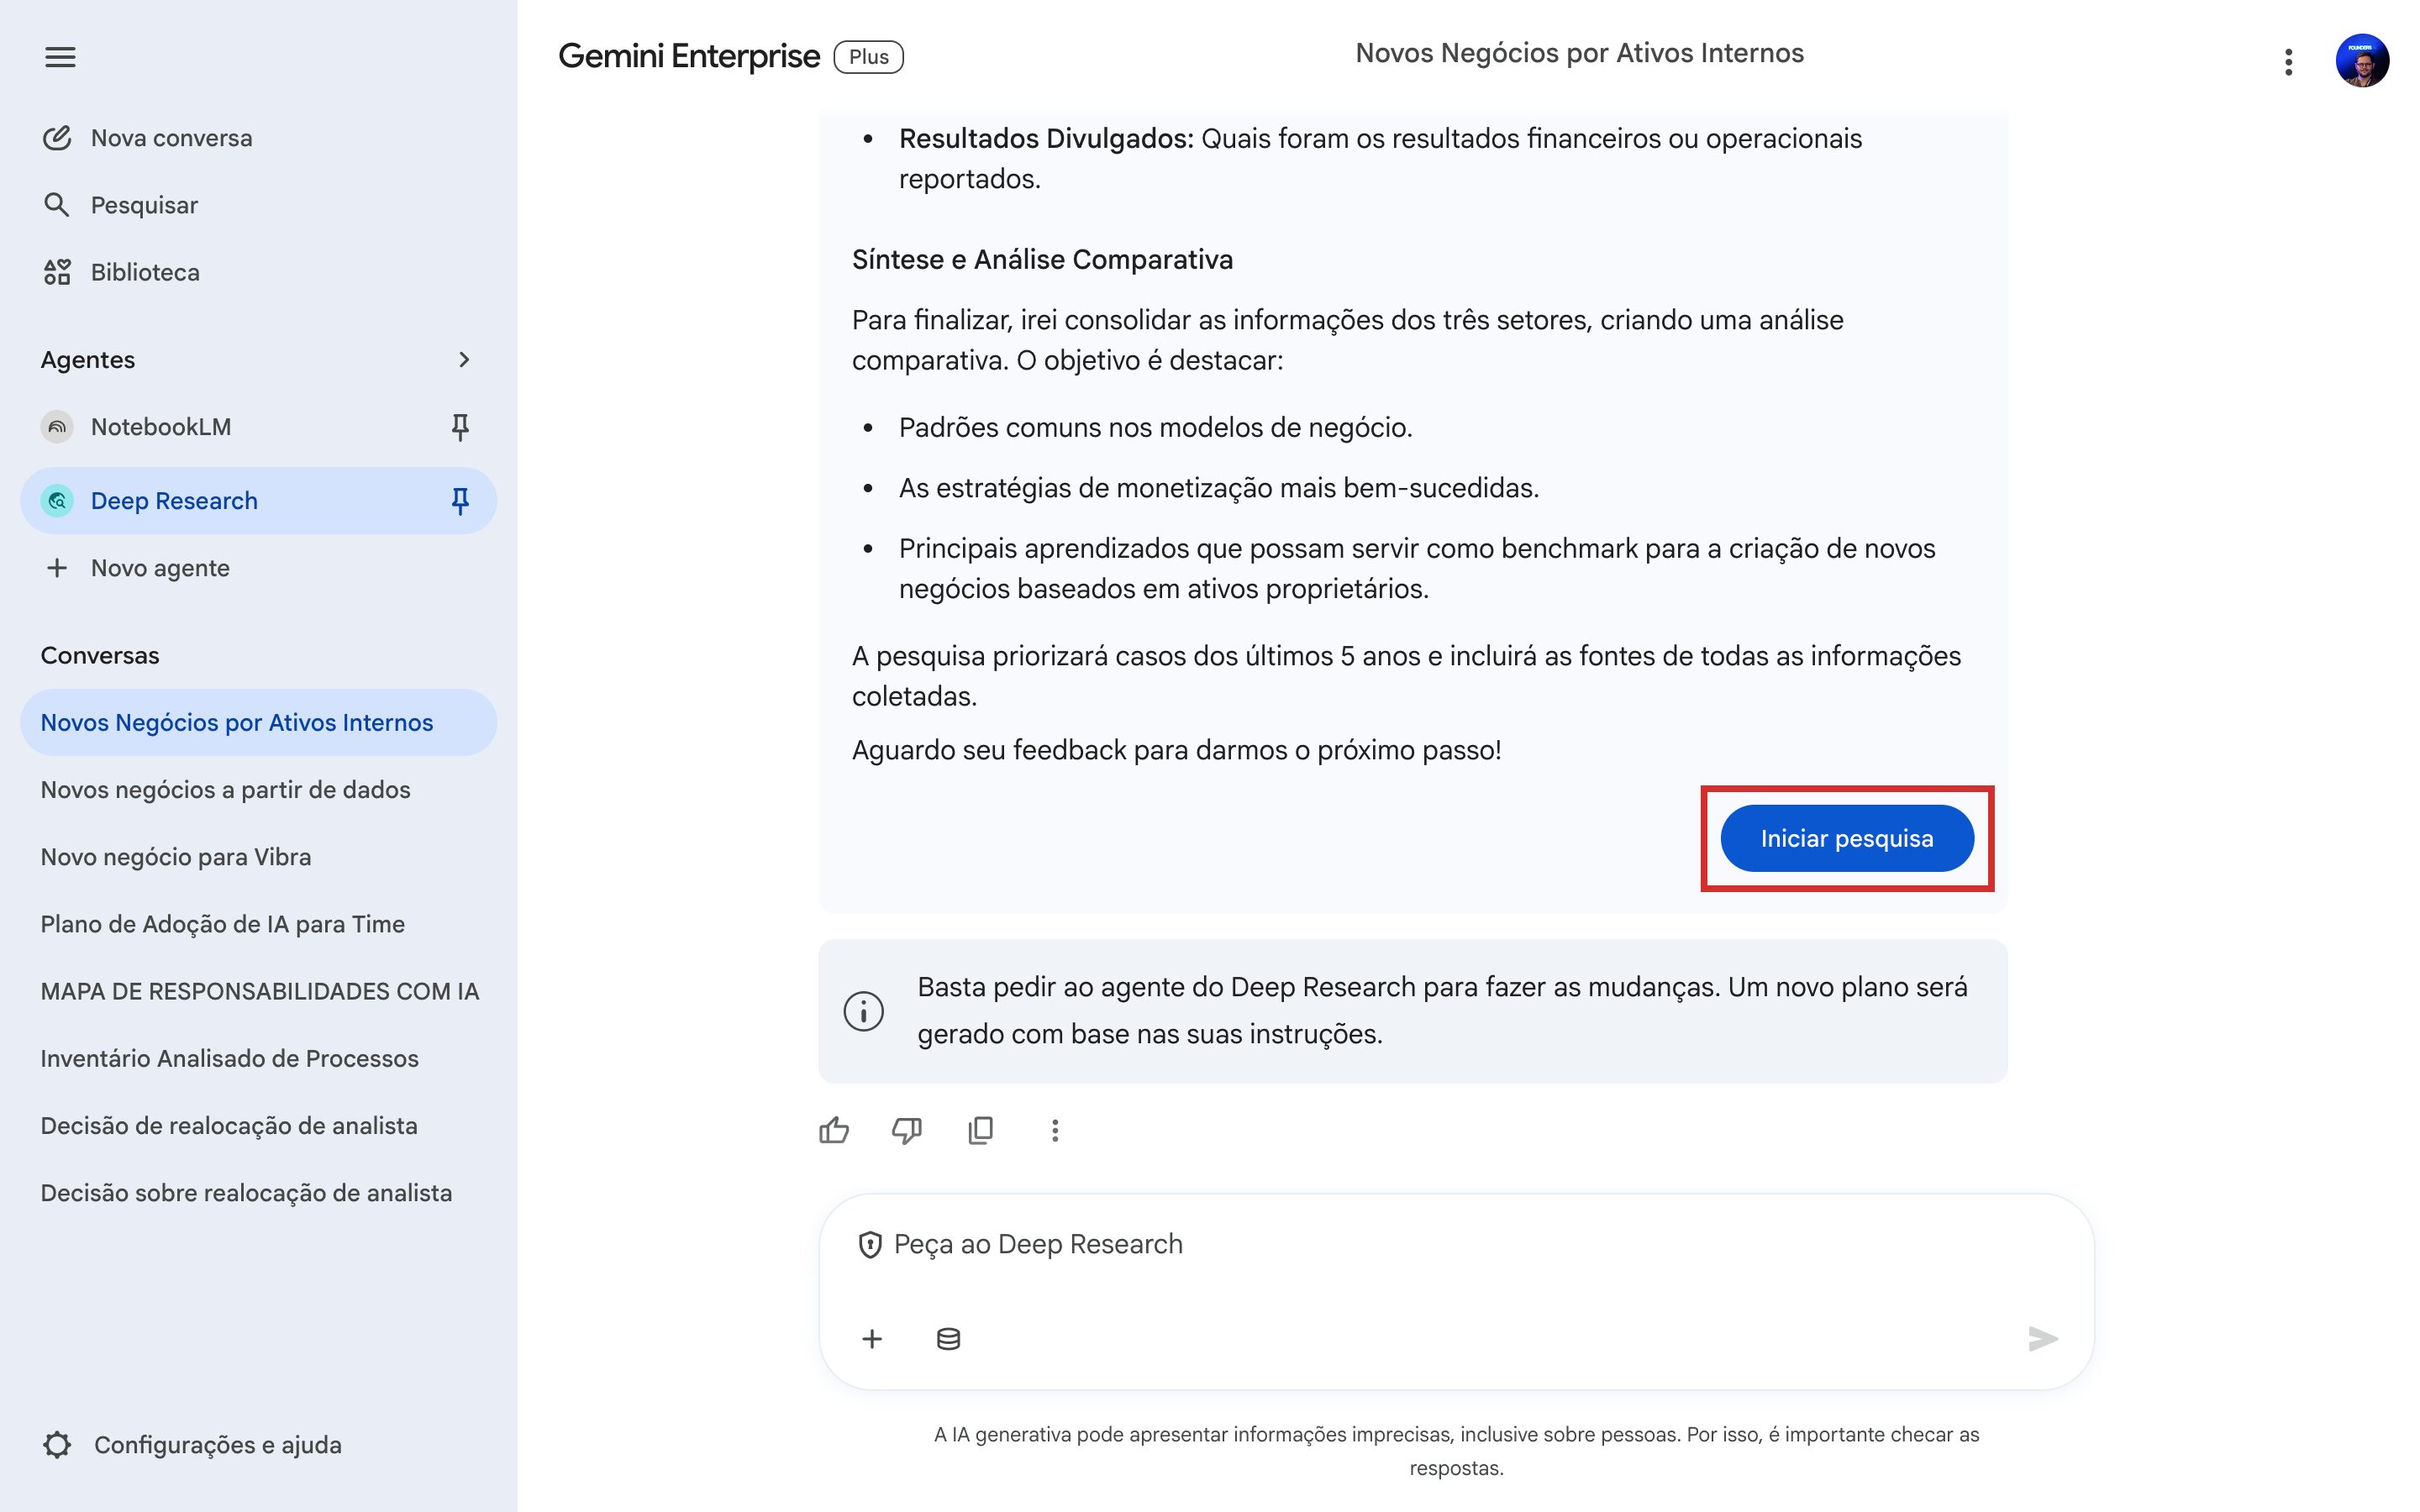Give thumbs down to the response

[907, 1130]
